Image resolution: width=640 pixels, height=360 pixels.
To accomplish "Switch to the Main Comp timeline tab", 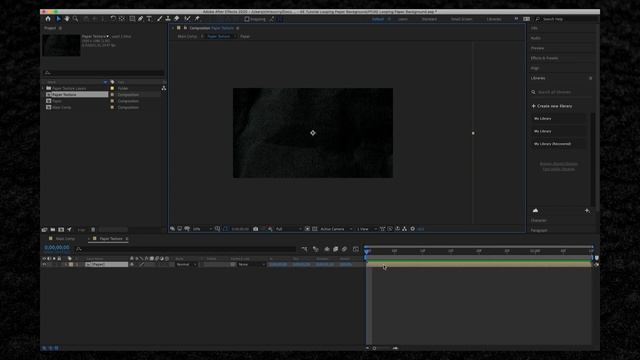I will pyautogui.click(x=65, y=239).
